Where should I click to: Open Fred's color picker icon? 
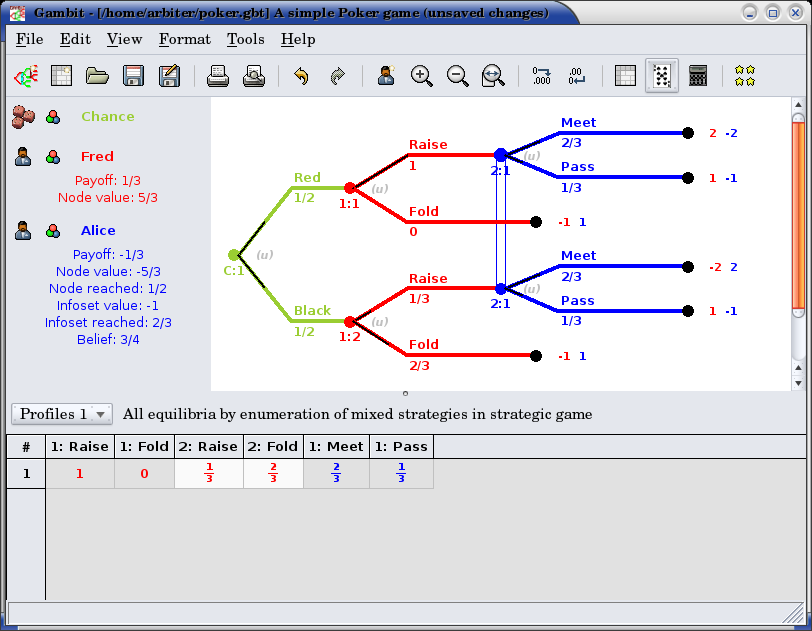pos(53,157)
